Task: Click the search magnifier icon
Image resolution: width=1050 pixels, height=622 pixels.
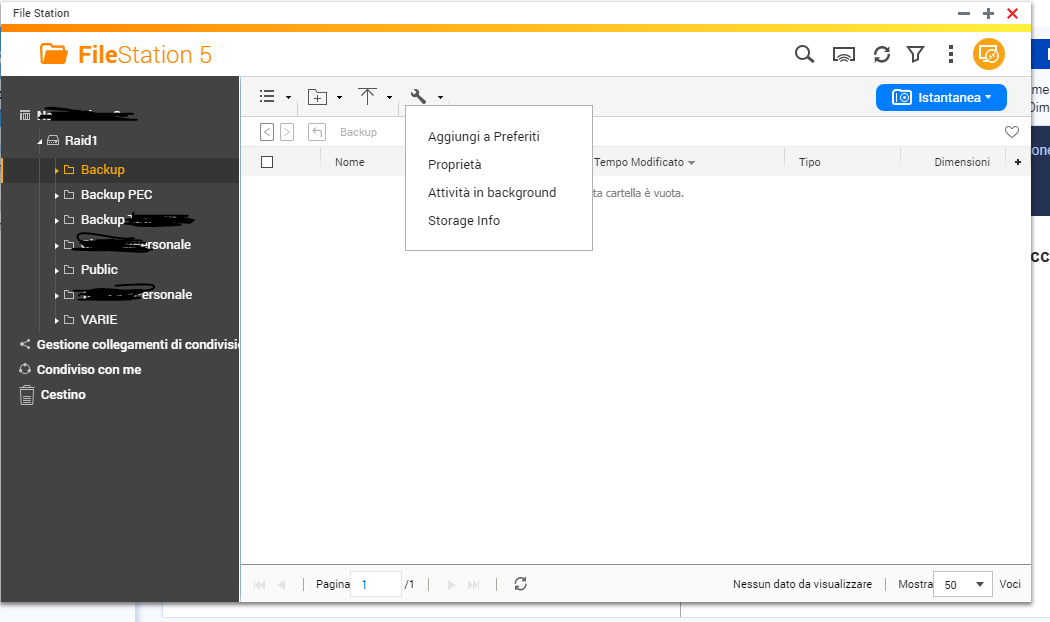Action: pos(804,54)
